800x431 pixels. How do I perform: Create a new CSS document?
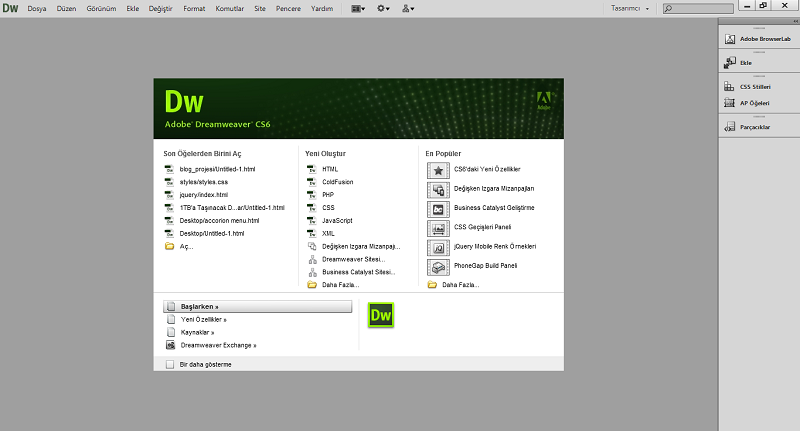(x=328, y=208)
